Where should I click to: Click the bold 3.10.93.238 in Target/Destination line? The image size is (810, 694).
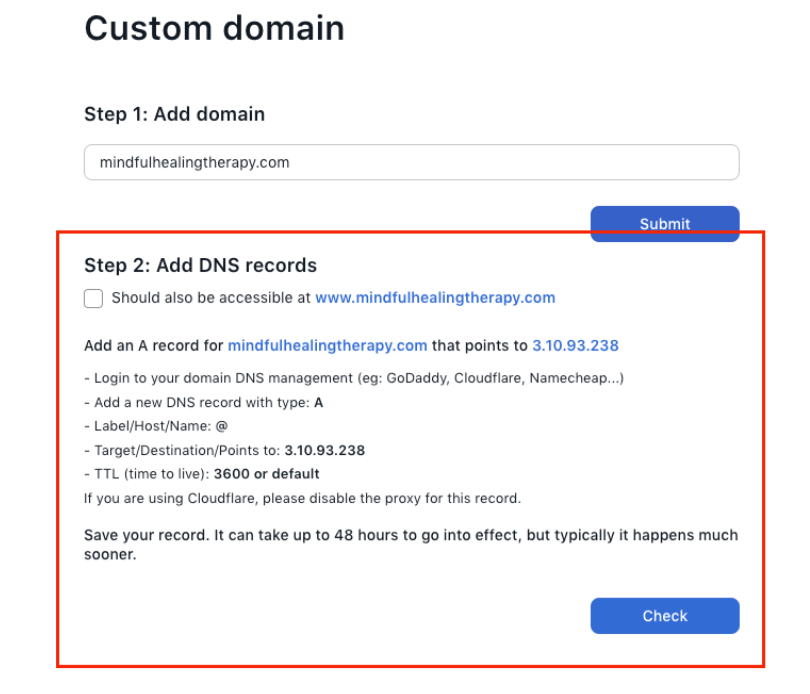324,450
